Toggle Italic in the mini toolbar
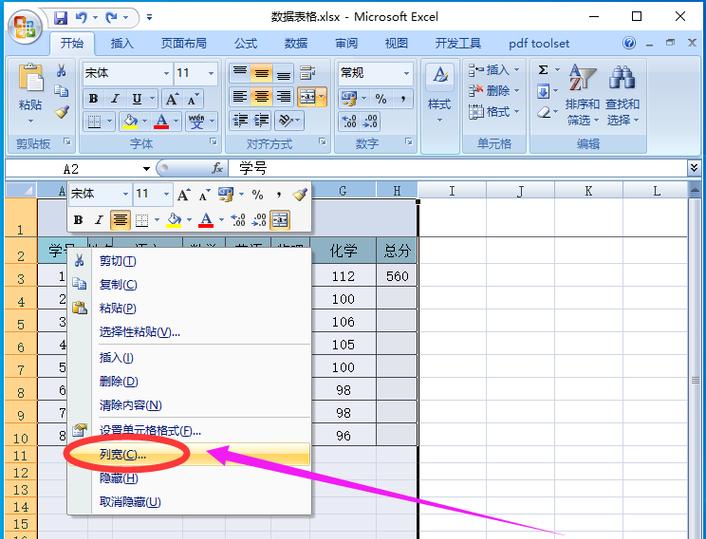706x539 pixels. (x=99, y=220)
